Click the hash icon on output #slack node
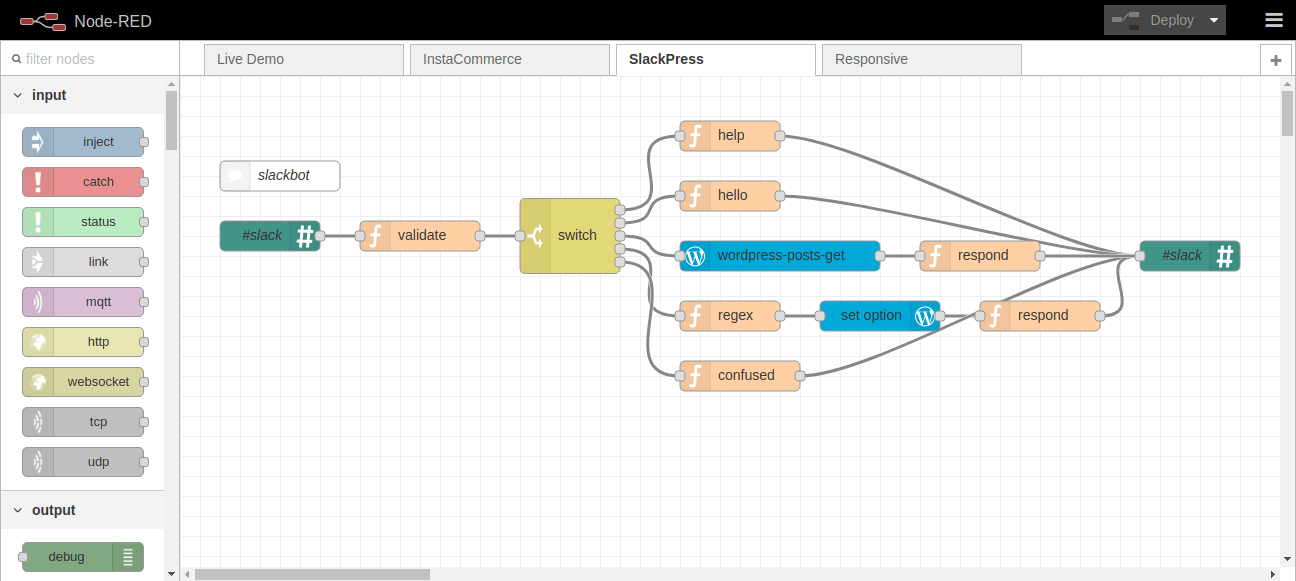The image size is (1296, 581). 1224,256
